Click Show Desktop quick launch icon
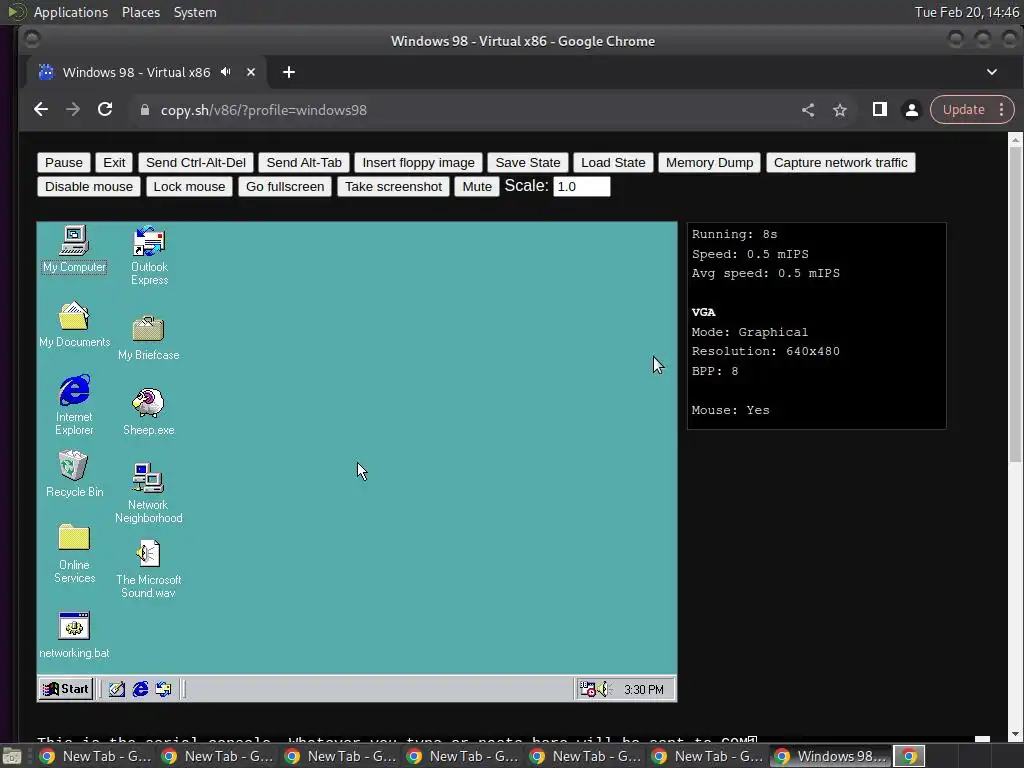1024x768 pixels. pyautogui.click(x=117, y=689)
